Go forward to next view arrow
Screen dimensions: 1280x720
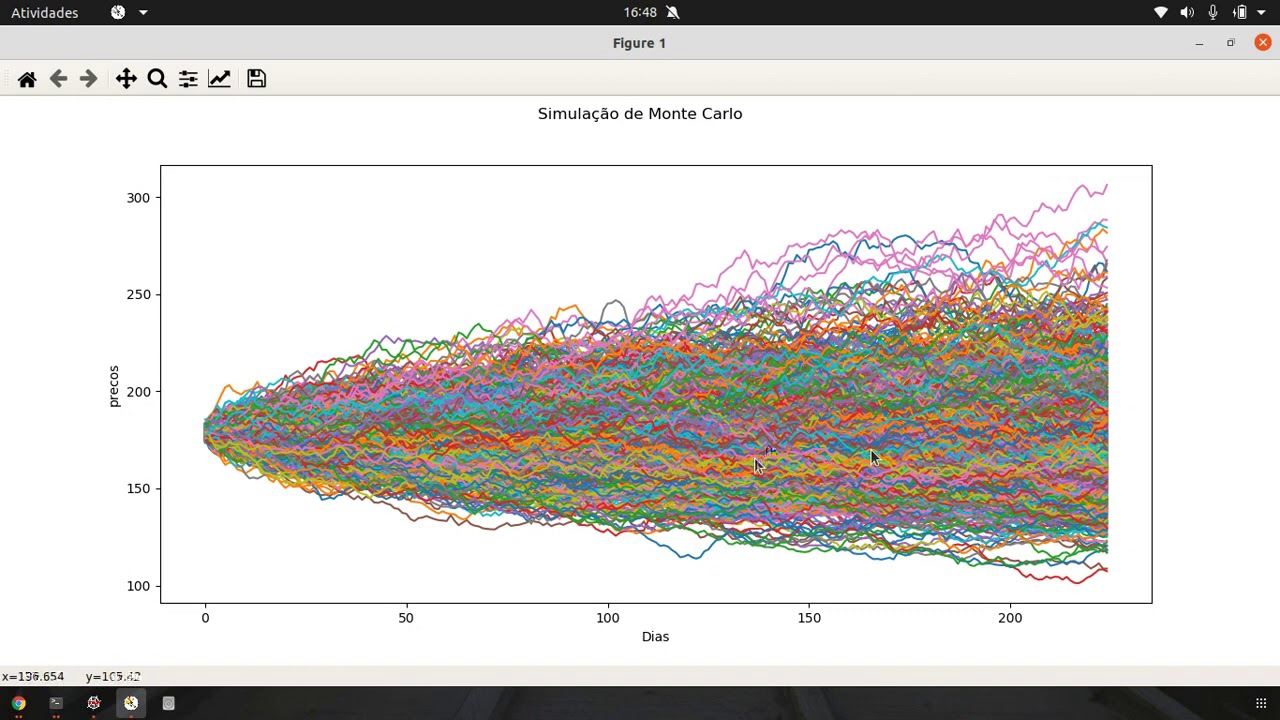[88, 79]
